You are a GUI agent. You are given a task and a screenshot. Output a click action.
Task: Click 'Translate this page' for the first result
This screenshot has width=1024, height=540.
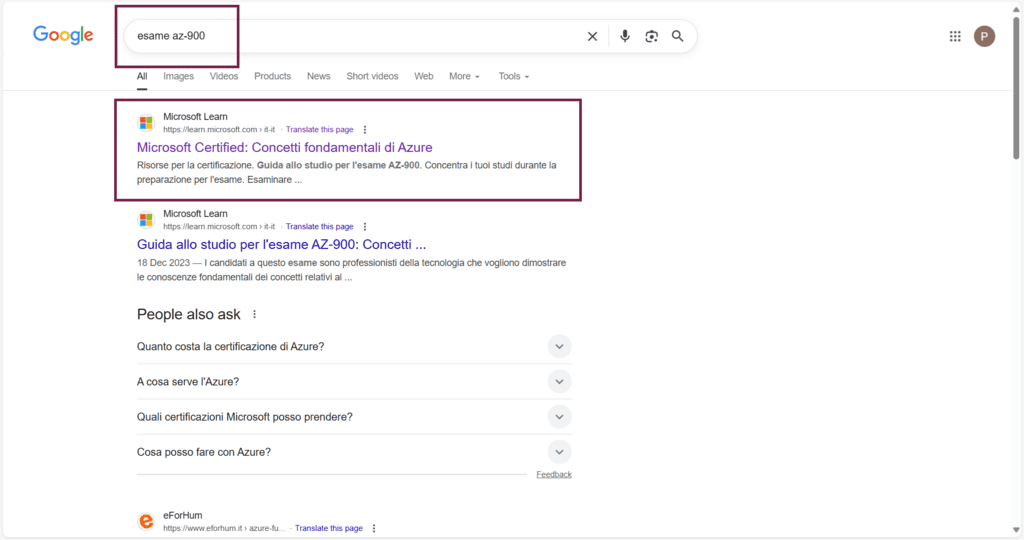coord(319,129)
